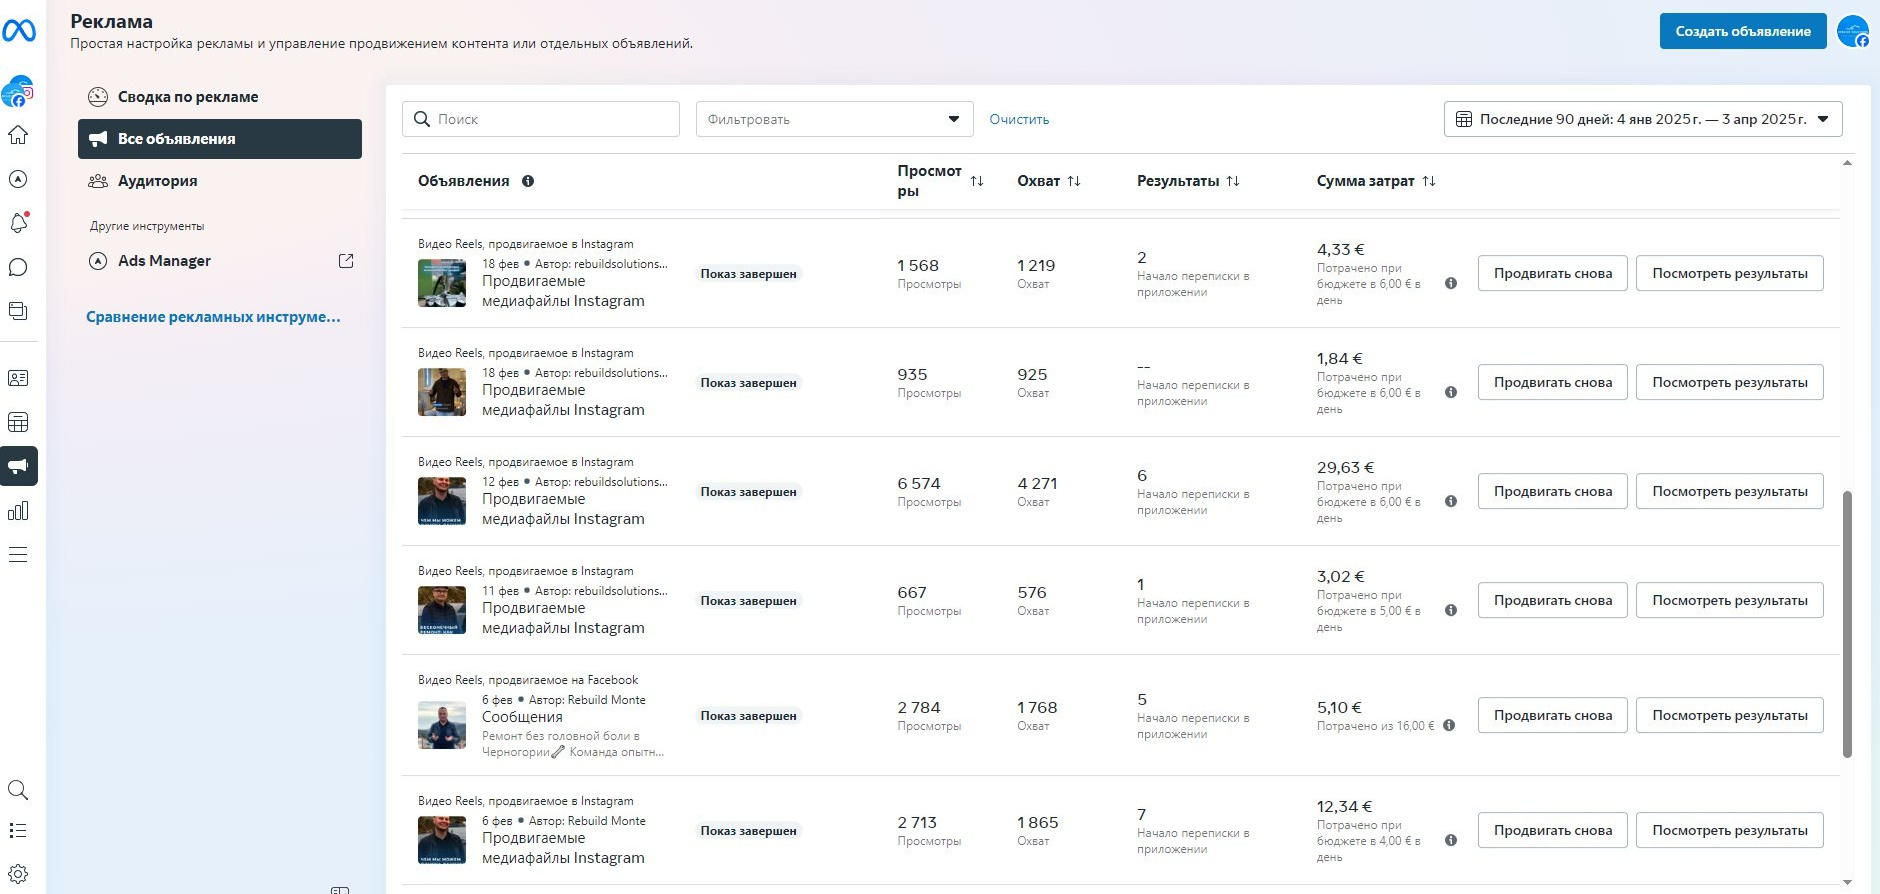The width and height of the screenshot is (1880, 894).
Task: Open Home from the left sidebar
Action: [x=18, y=135]
